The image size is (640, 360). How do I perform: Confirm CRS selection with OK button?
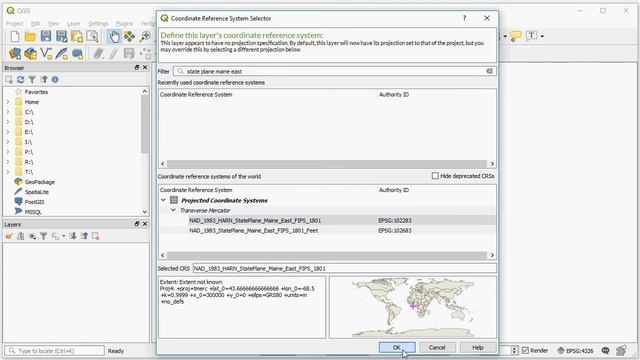coord(397,347)
